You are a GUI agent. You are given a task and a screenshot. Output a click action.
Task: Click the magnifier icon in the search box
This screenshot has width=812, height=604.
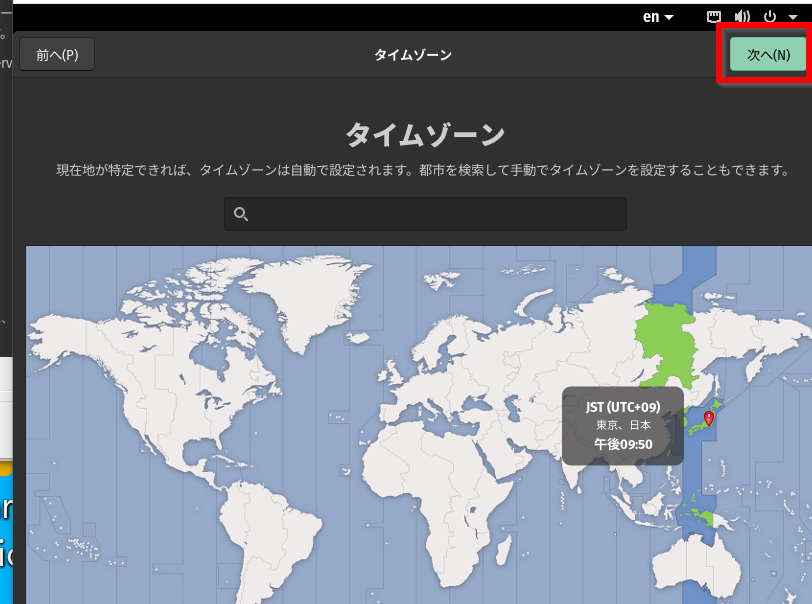tap(241, 214)
